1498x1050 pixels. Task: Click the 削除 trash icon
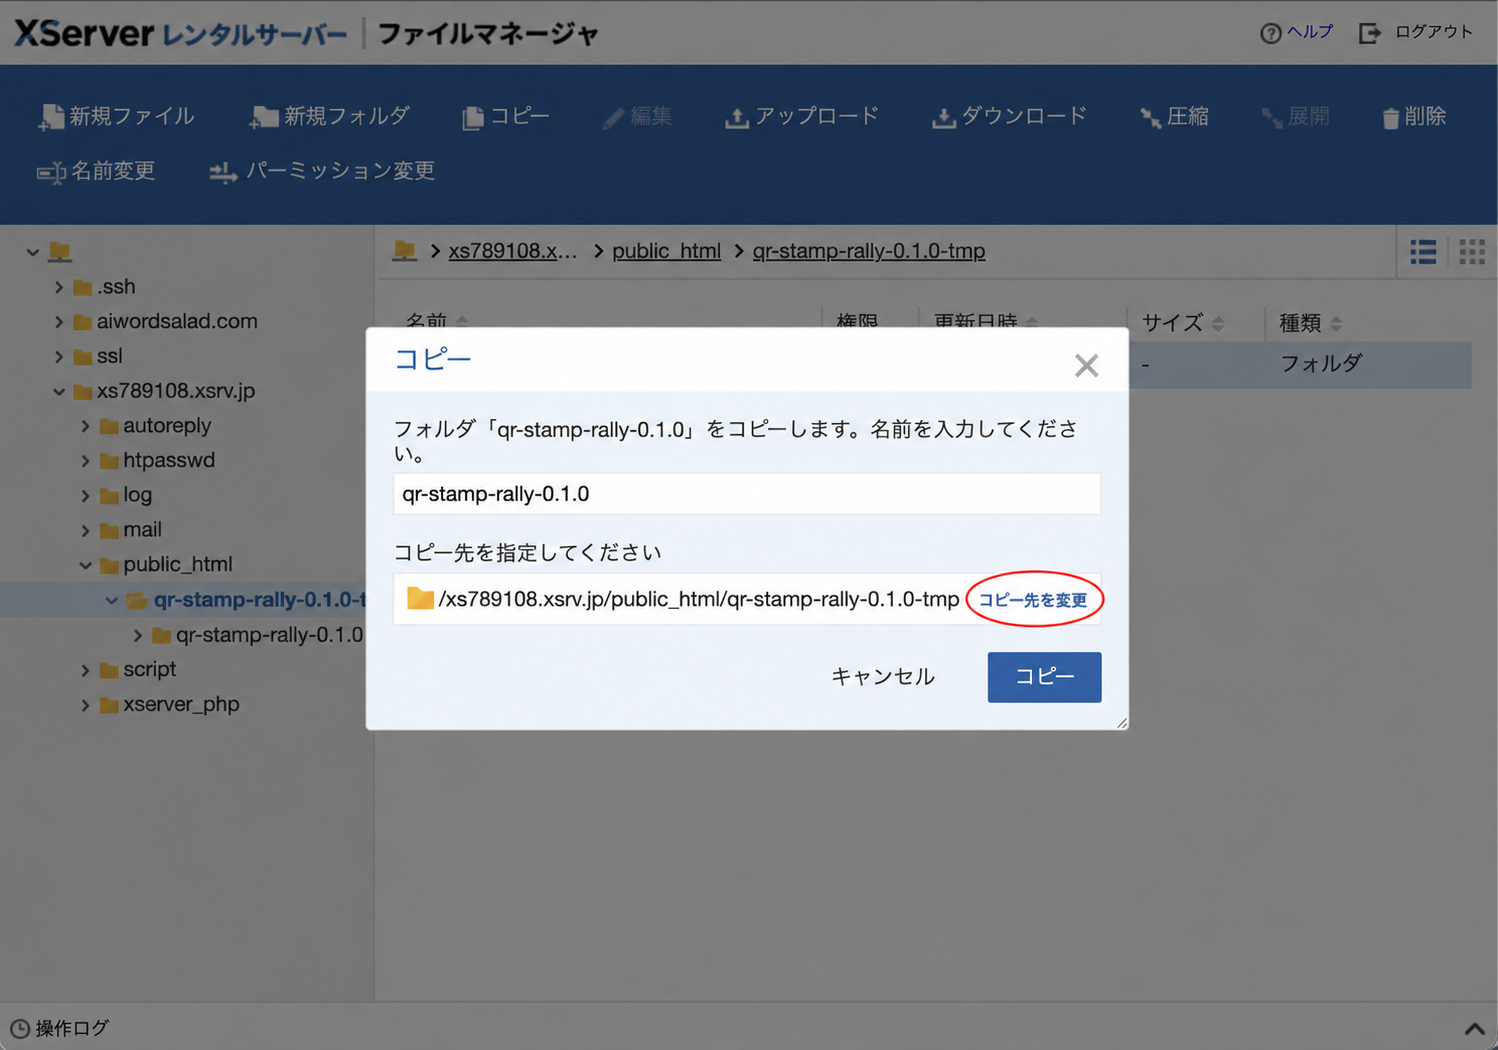1390,118
